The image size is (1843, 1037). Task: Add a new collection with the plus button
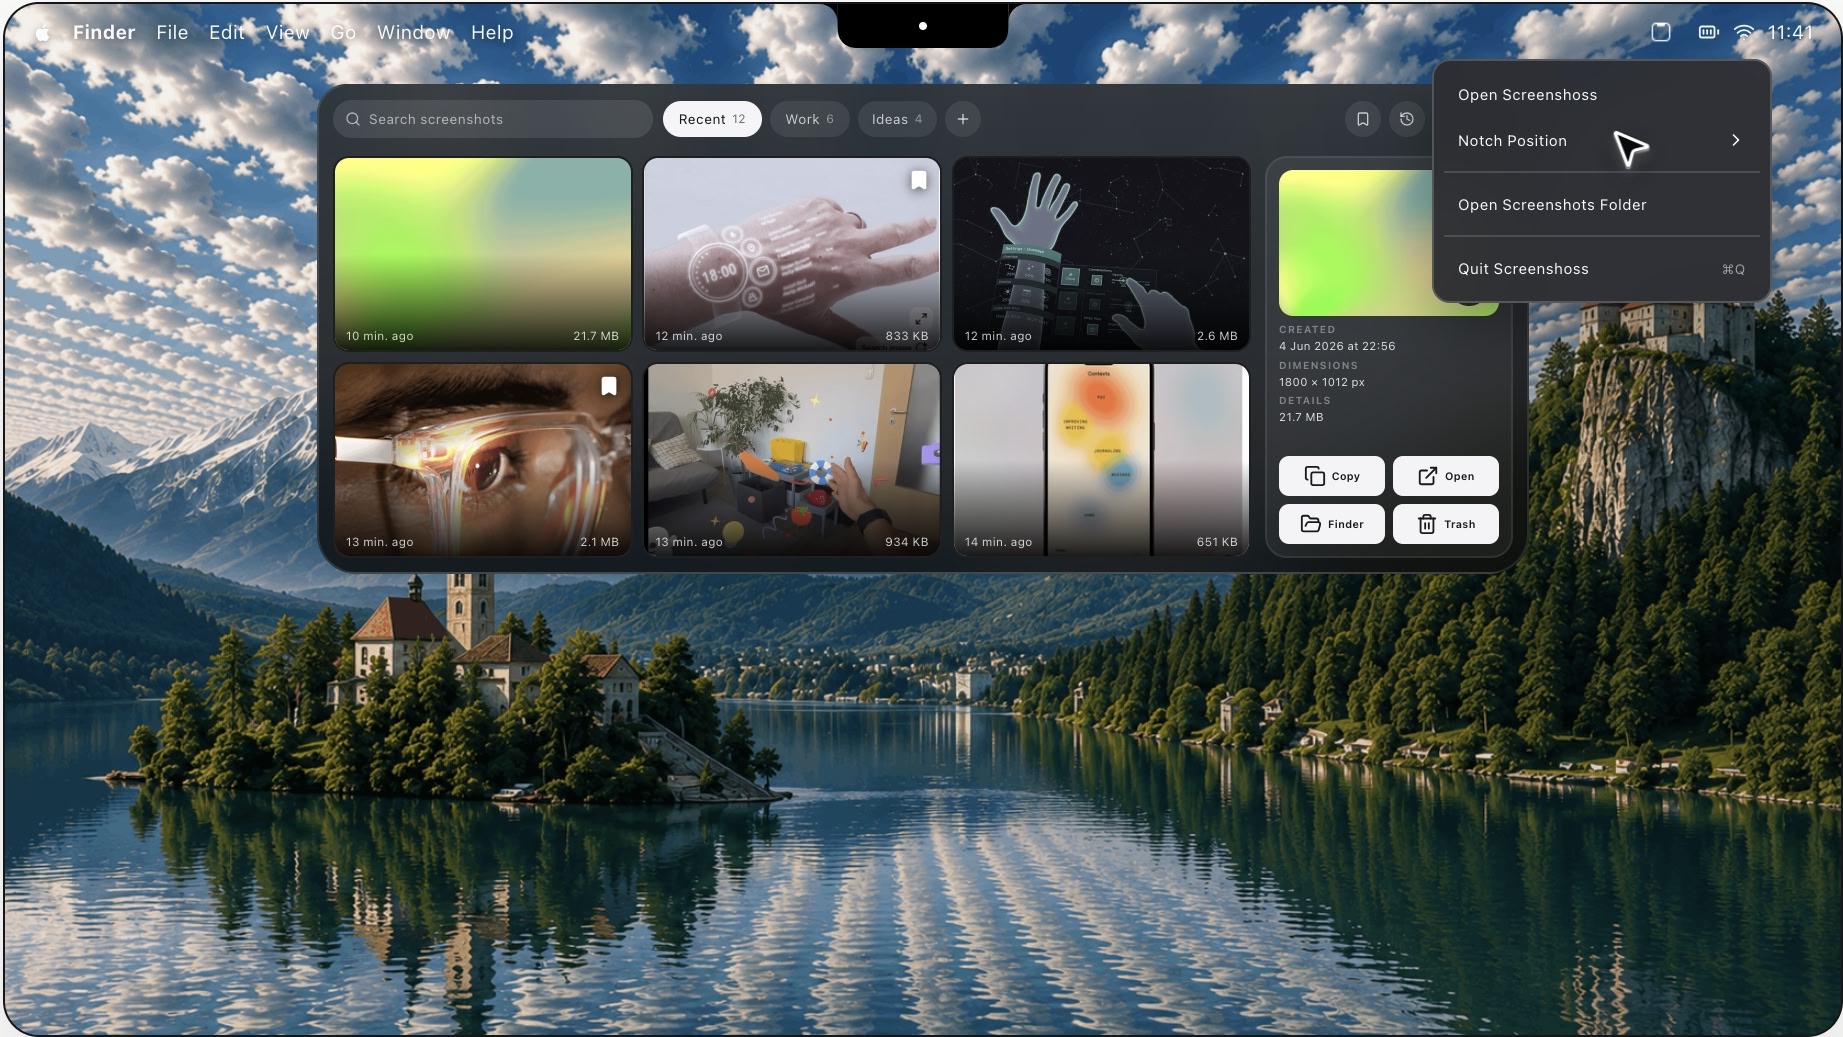pos(962,119)
